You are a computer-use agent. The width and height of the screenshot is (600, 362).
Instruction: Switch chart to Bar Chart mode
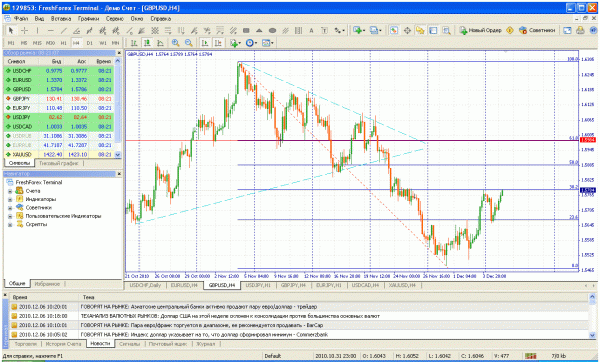(134, 43)
